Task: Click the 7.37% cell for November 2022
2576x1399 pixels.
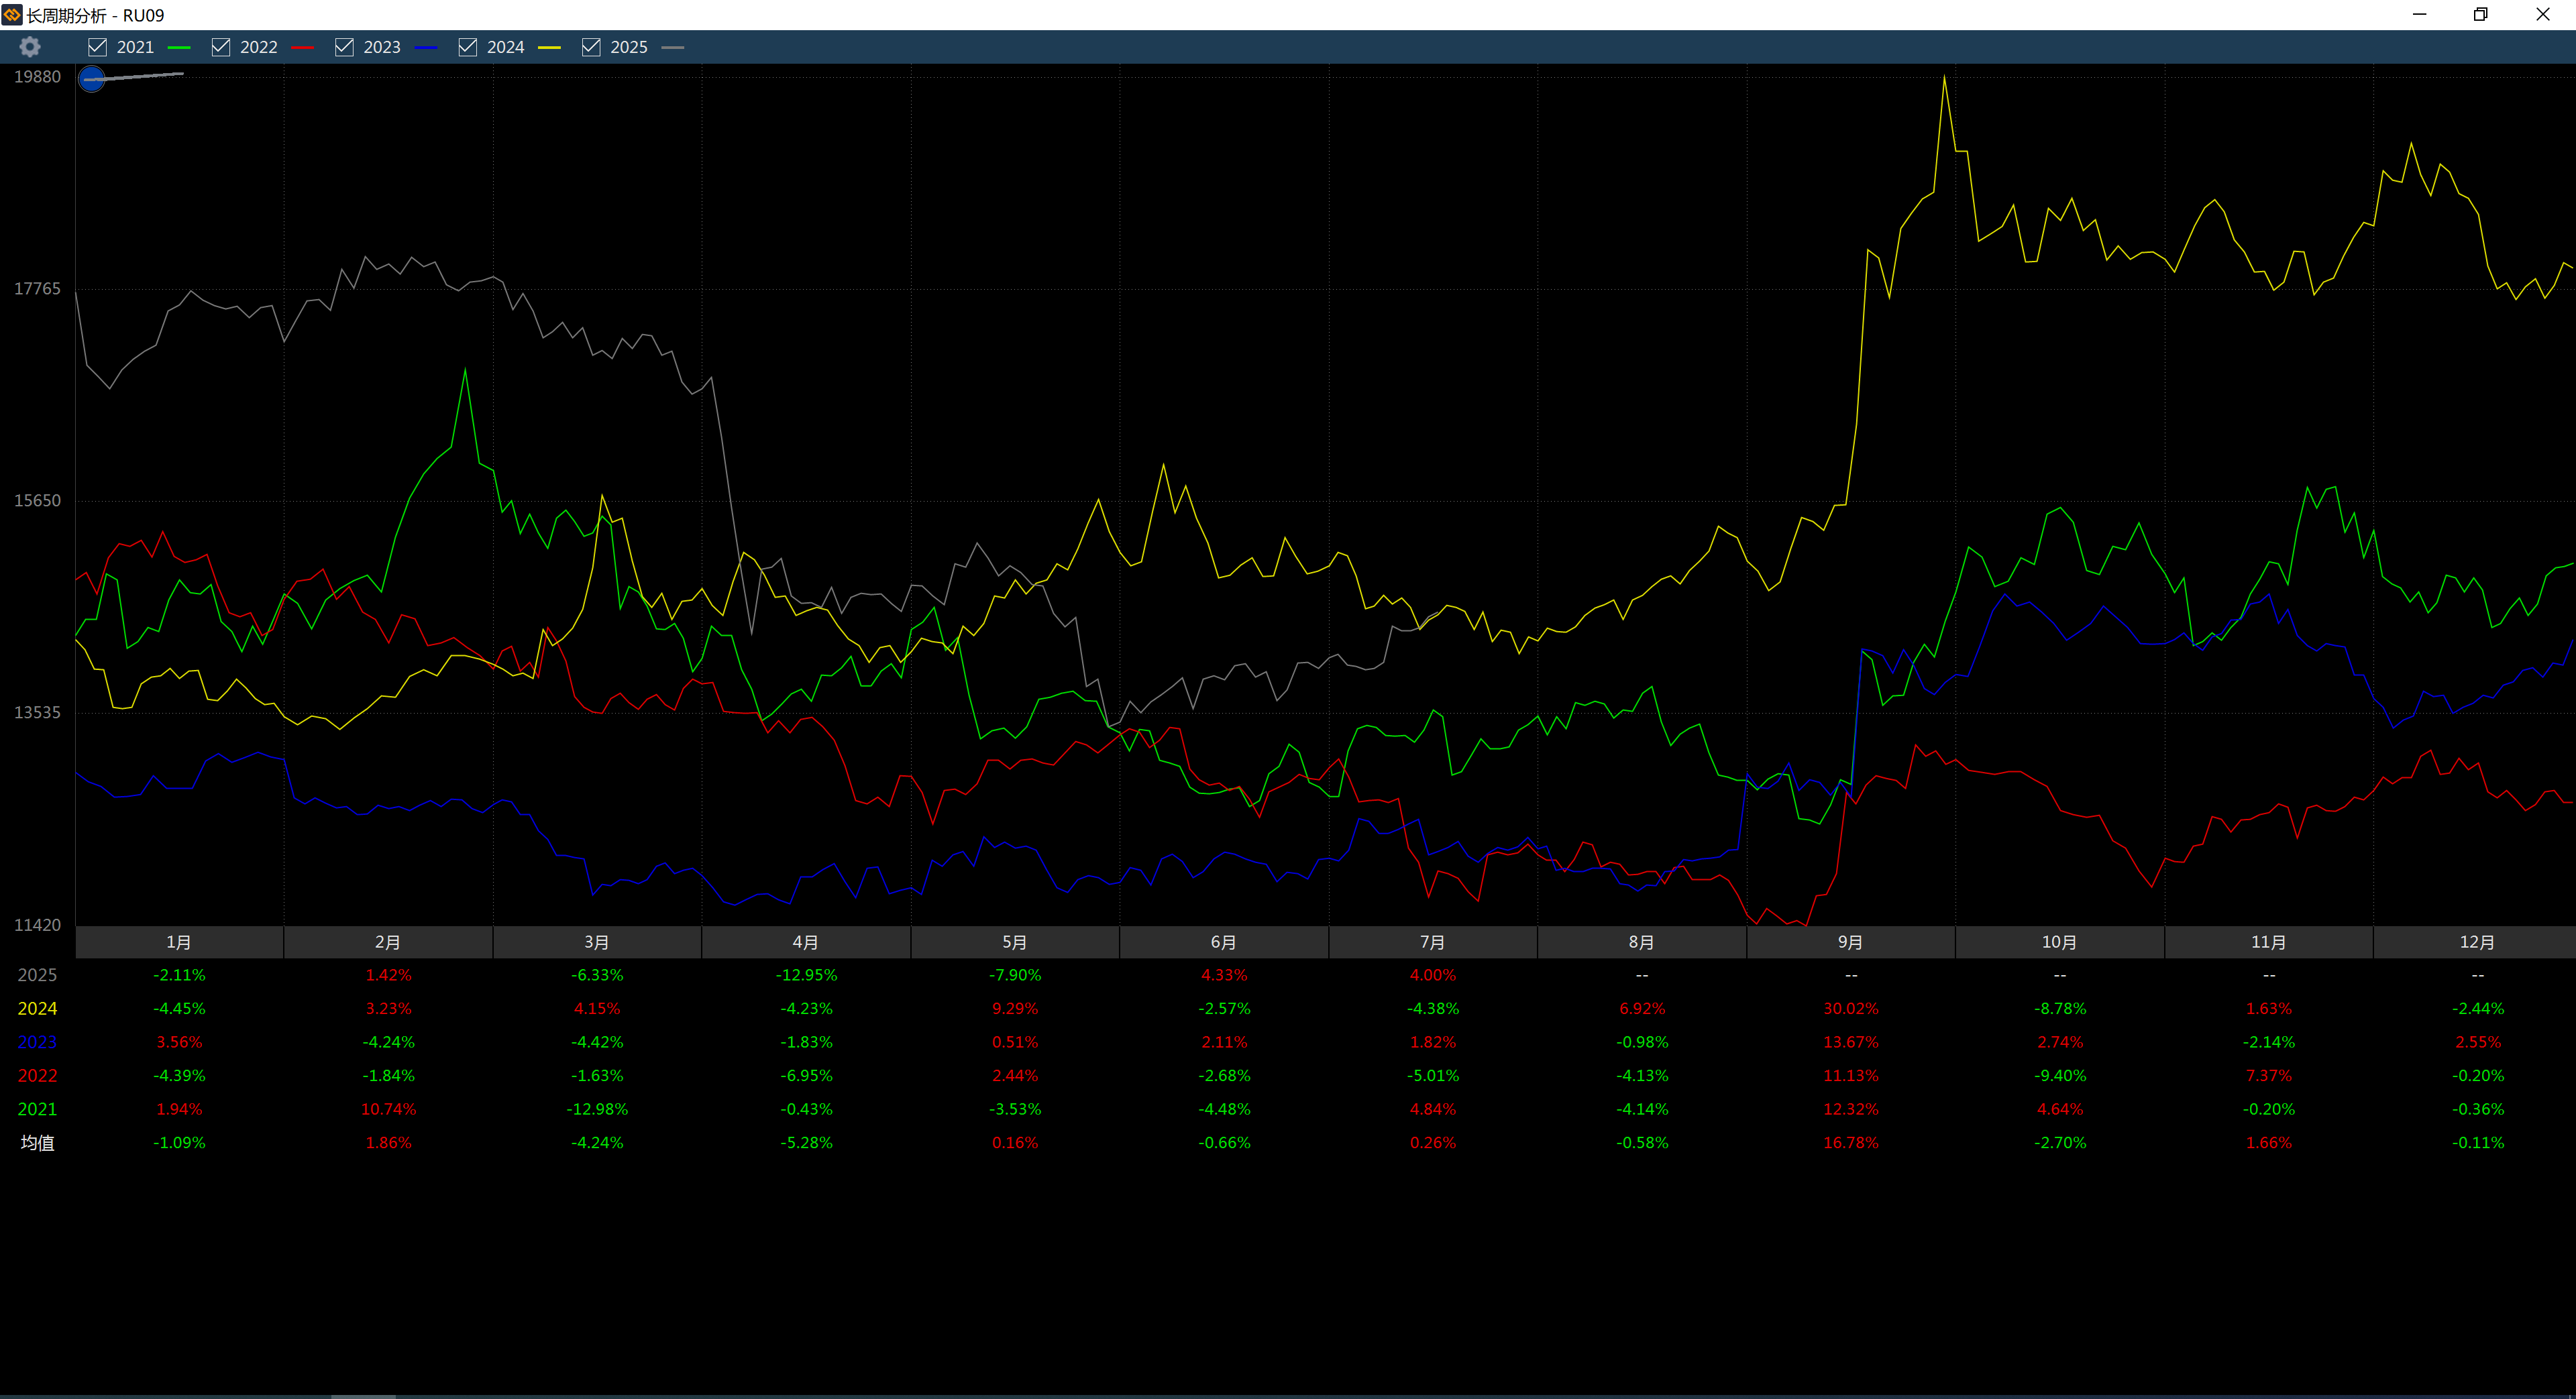Action: click(x=2269, y=1076)
